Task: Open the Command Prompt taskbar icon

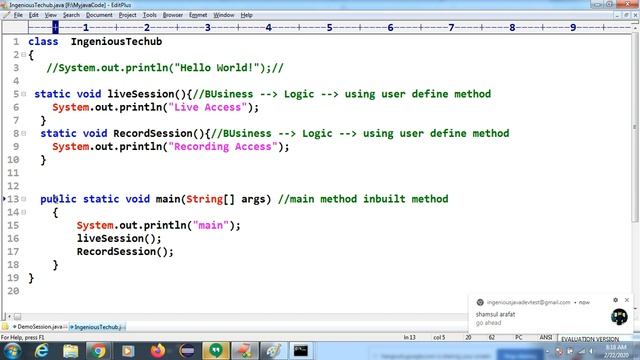Action: click(x=301, y=351)
